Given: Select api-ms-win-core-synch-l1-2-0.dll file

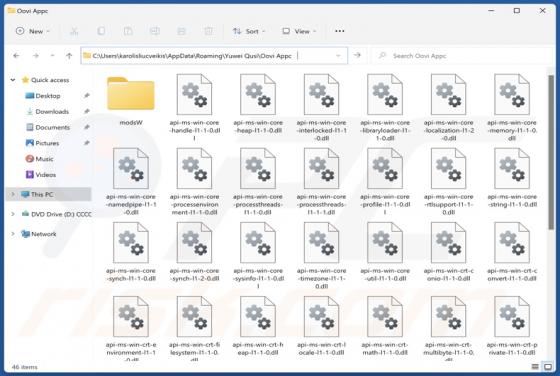Looking at the screenshot, I should pos(194,252).
